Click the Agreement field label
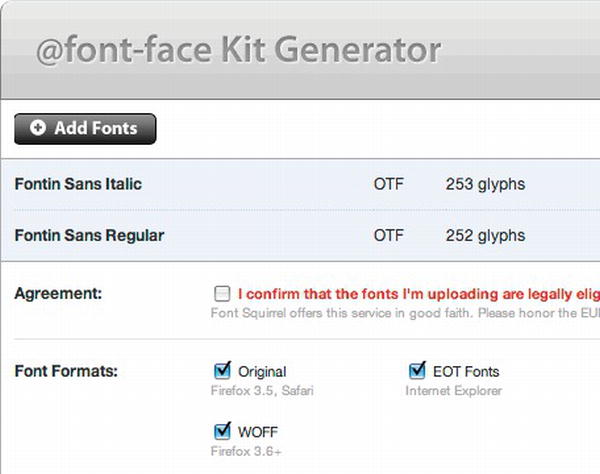Viewport: 600px width, 474px height. pos(60,294)
